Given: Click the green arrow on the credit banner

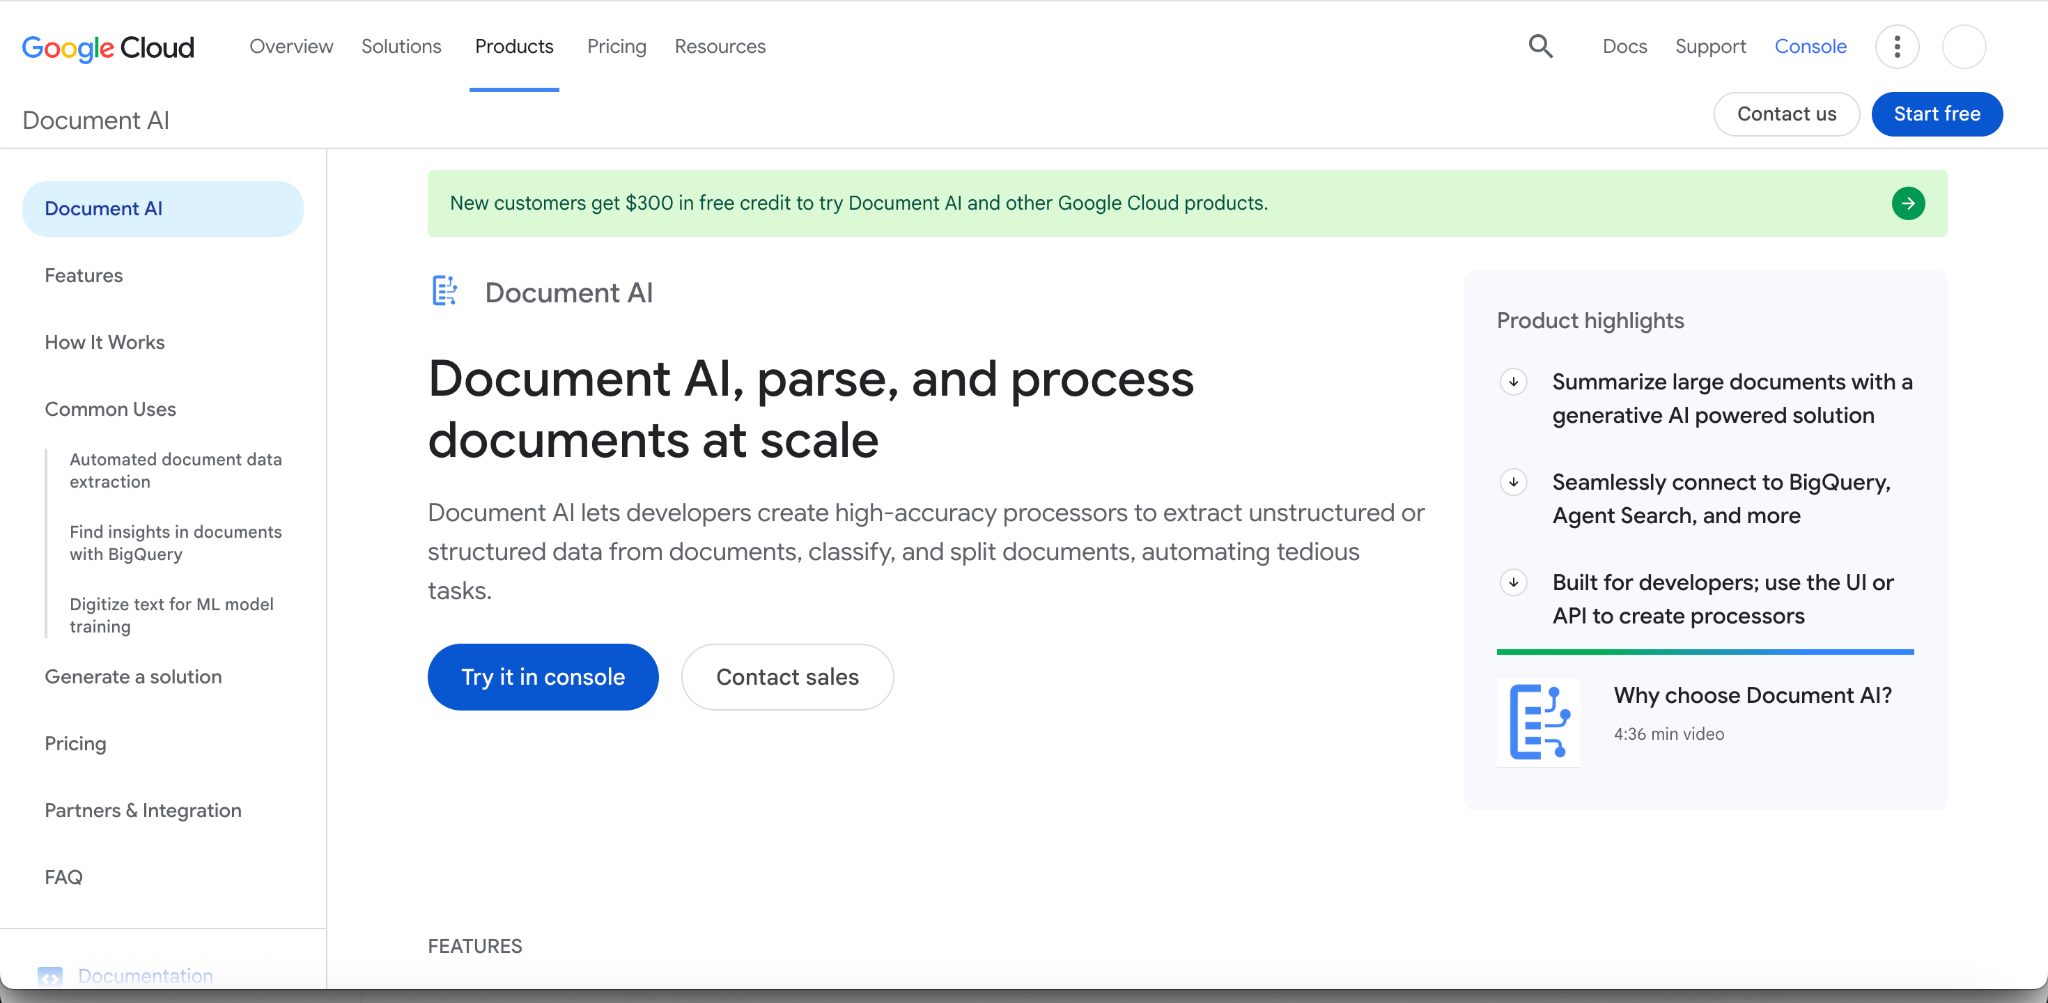Looking at the screenshot, I should pos(1908,204).
